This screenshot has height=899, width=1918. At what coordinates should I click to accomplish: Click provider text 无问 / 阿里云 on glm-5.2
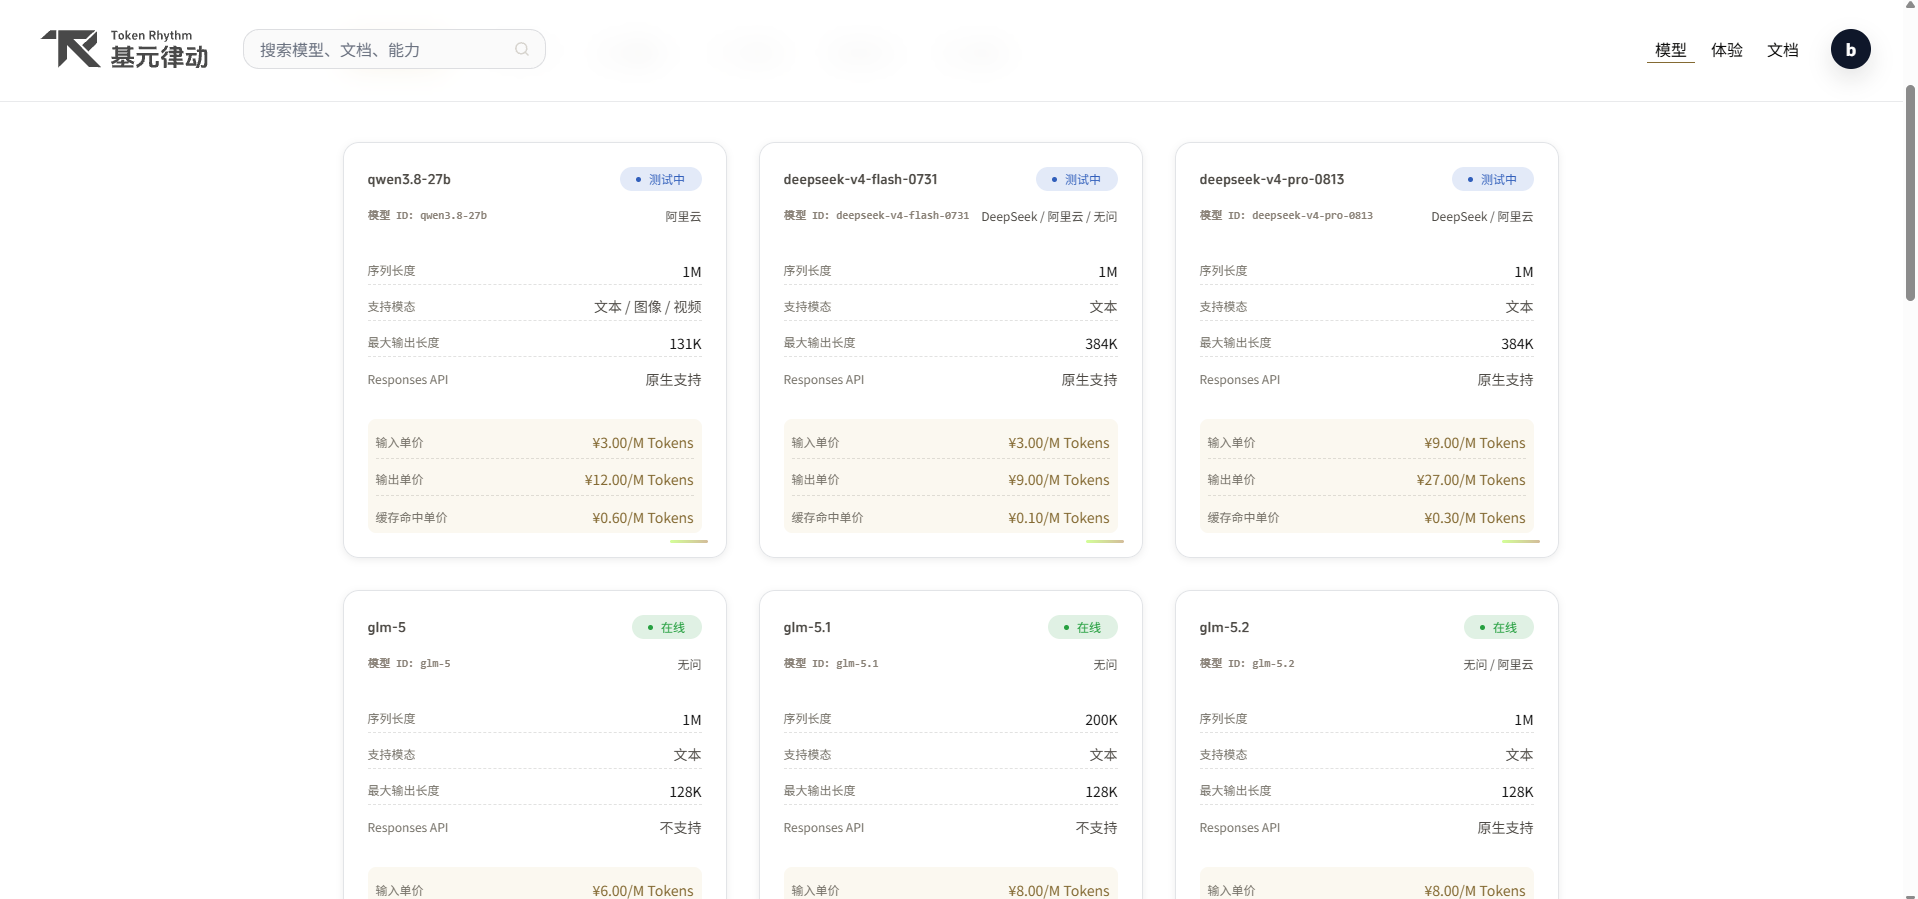tap(1498, 665)
